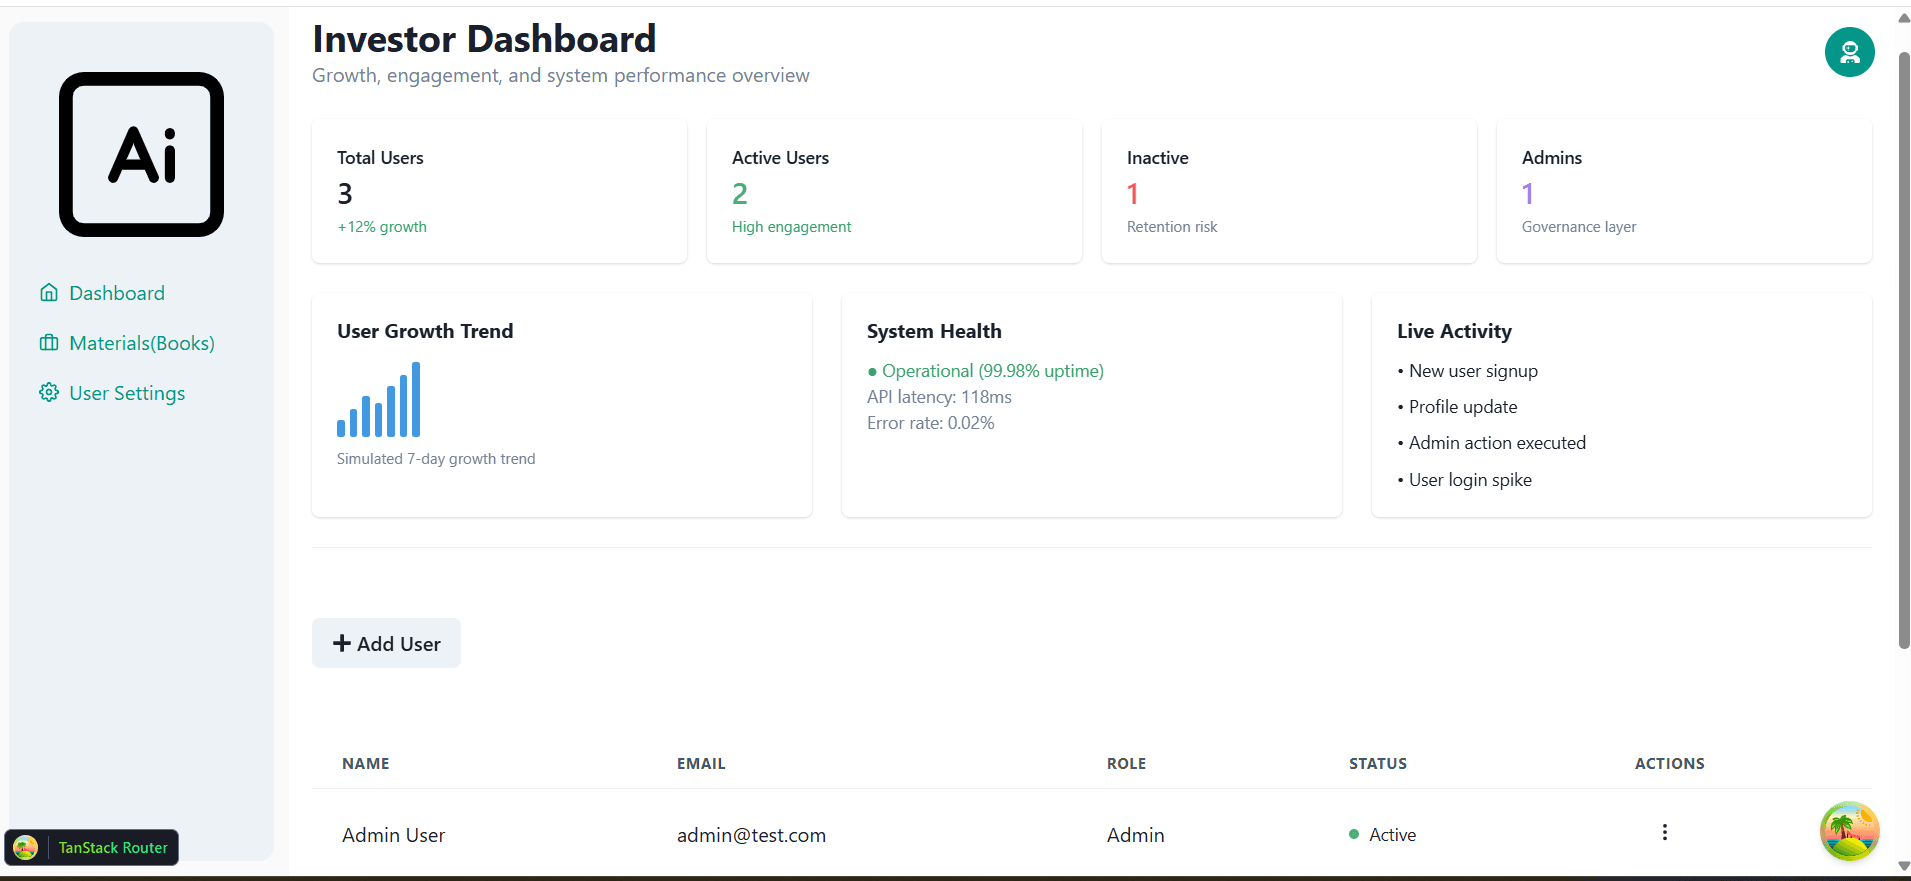Click the NAME column header
Viewport: 1911px width, 881px height.
tap(366, 763)
